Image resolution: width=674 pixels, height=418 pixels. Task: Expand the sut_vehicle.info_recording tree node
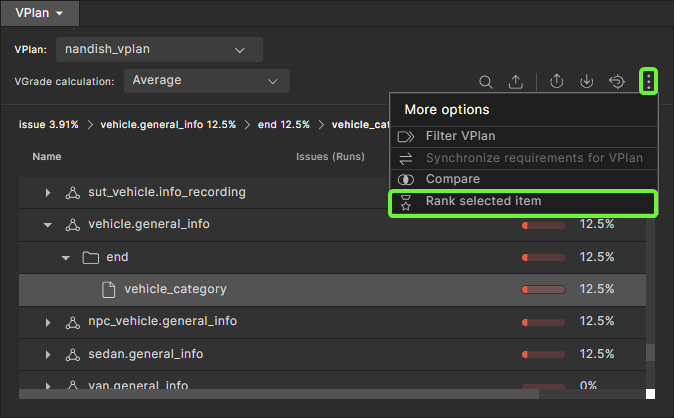click(48, 192)
